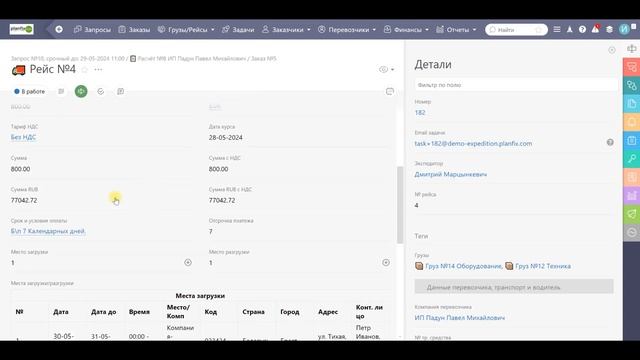Open the notifications bell with red badge
Screen dimensions: 640x360
[596, 29]
